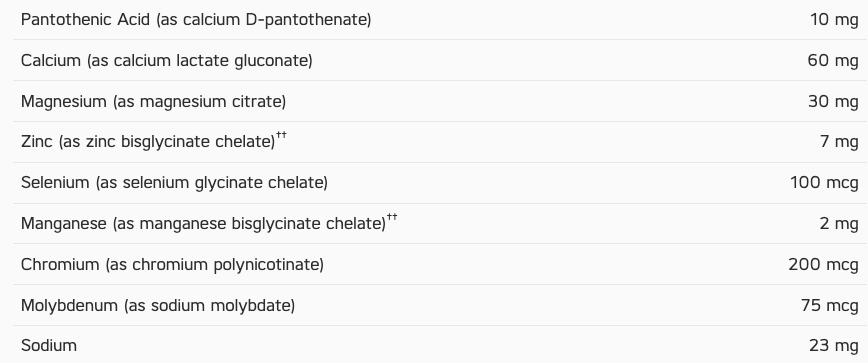
Task: Click Magnesium (as magnesium citrate) row label
Action: click(153, 102)
